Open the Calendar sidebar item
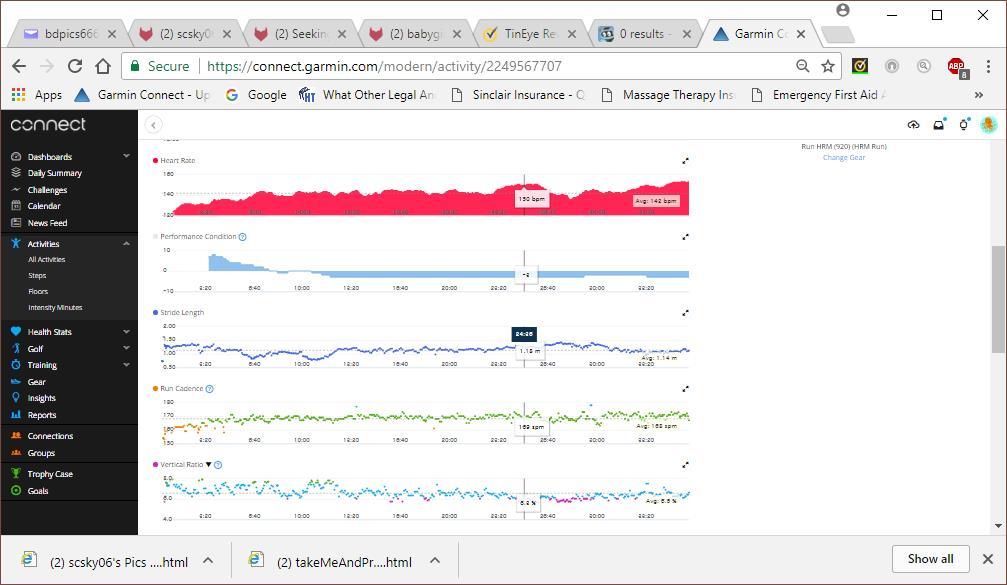The height and width of the screenshot is (585, 1007). pos(44,206)
